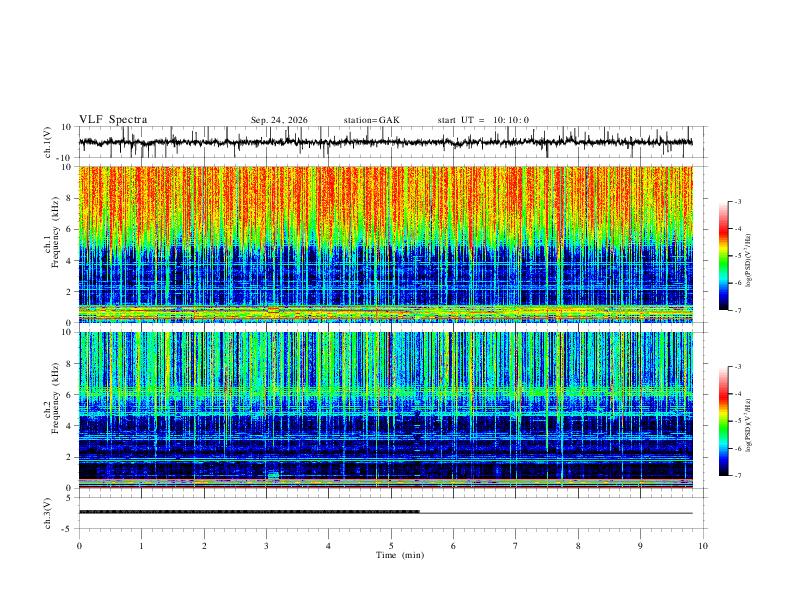
Task: Click the ch.1(V) axis label
Action: [48, 142]
